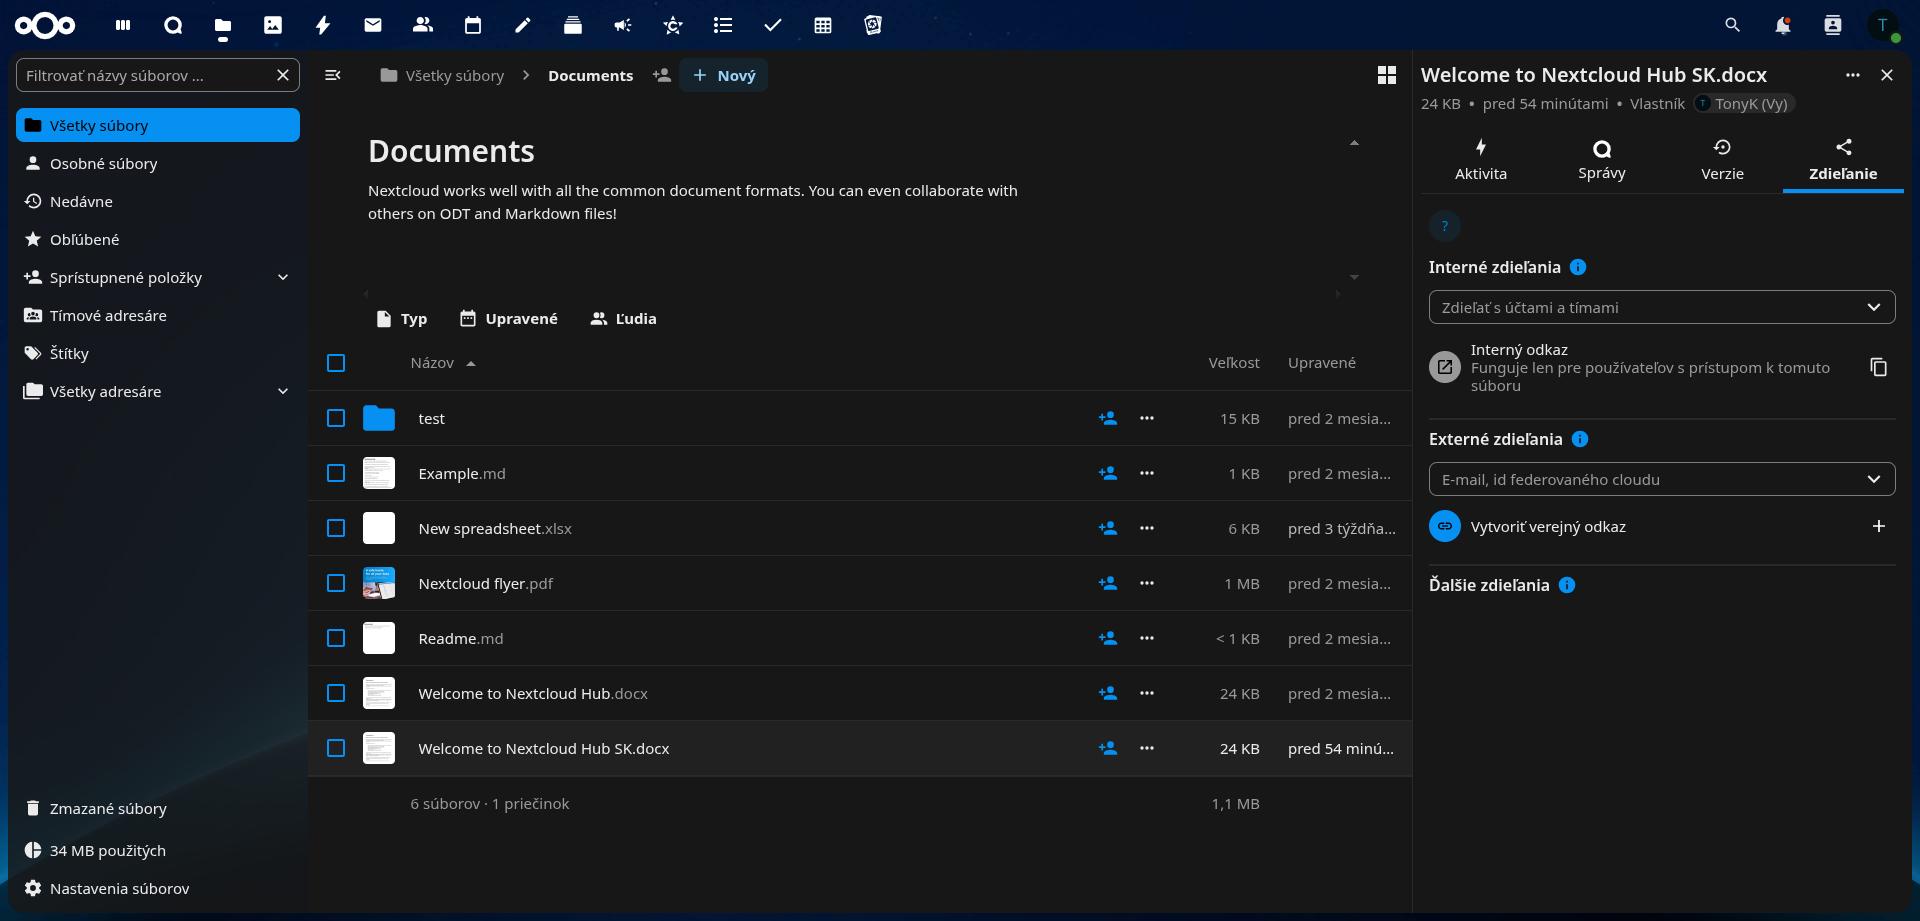Click Vytvoriť verejný odkaz
The width and height of the screenshot is (1920, 921).
coord(1548,526)
